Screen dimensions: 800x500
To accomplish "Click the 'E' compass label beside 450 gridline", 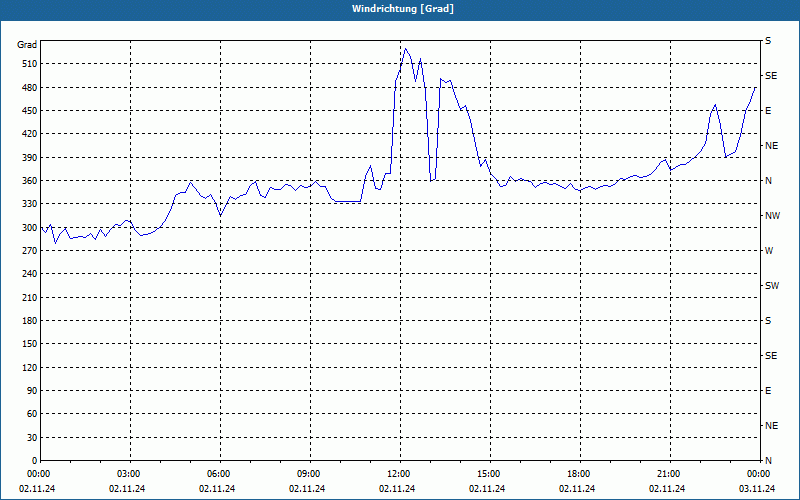I will point(768,111).
